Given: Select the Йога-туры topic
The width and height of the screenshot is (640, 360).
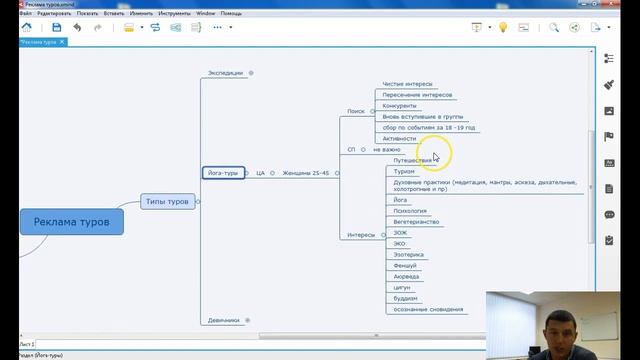Looking at the screenshot, I should [223, 173].
